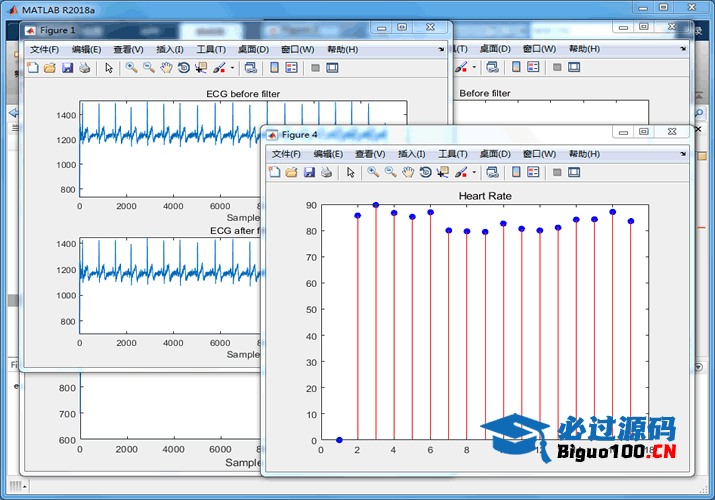
Task: Click Link Plot icon in background figure toolbar
Action: [492, 67]
